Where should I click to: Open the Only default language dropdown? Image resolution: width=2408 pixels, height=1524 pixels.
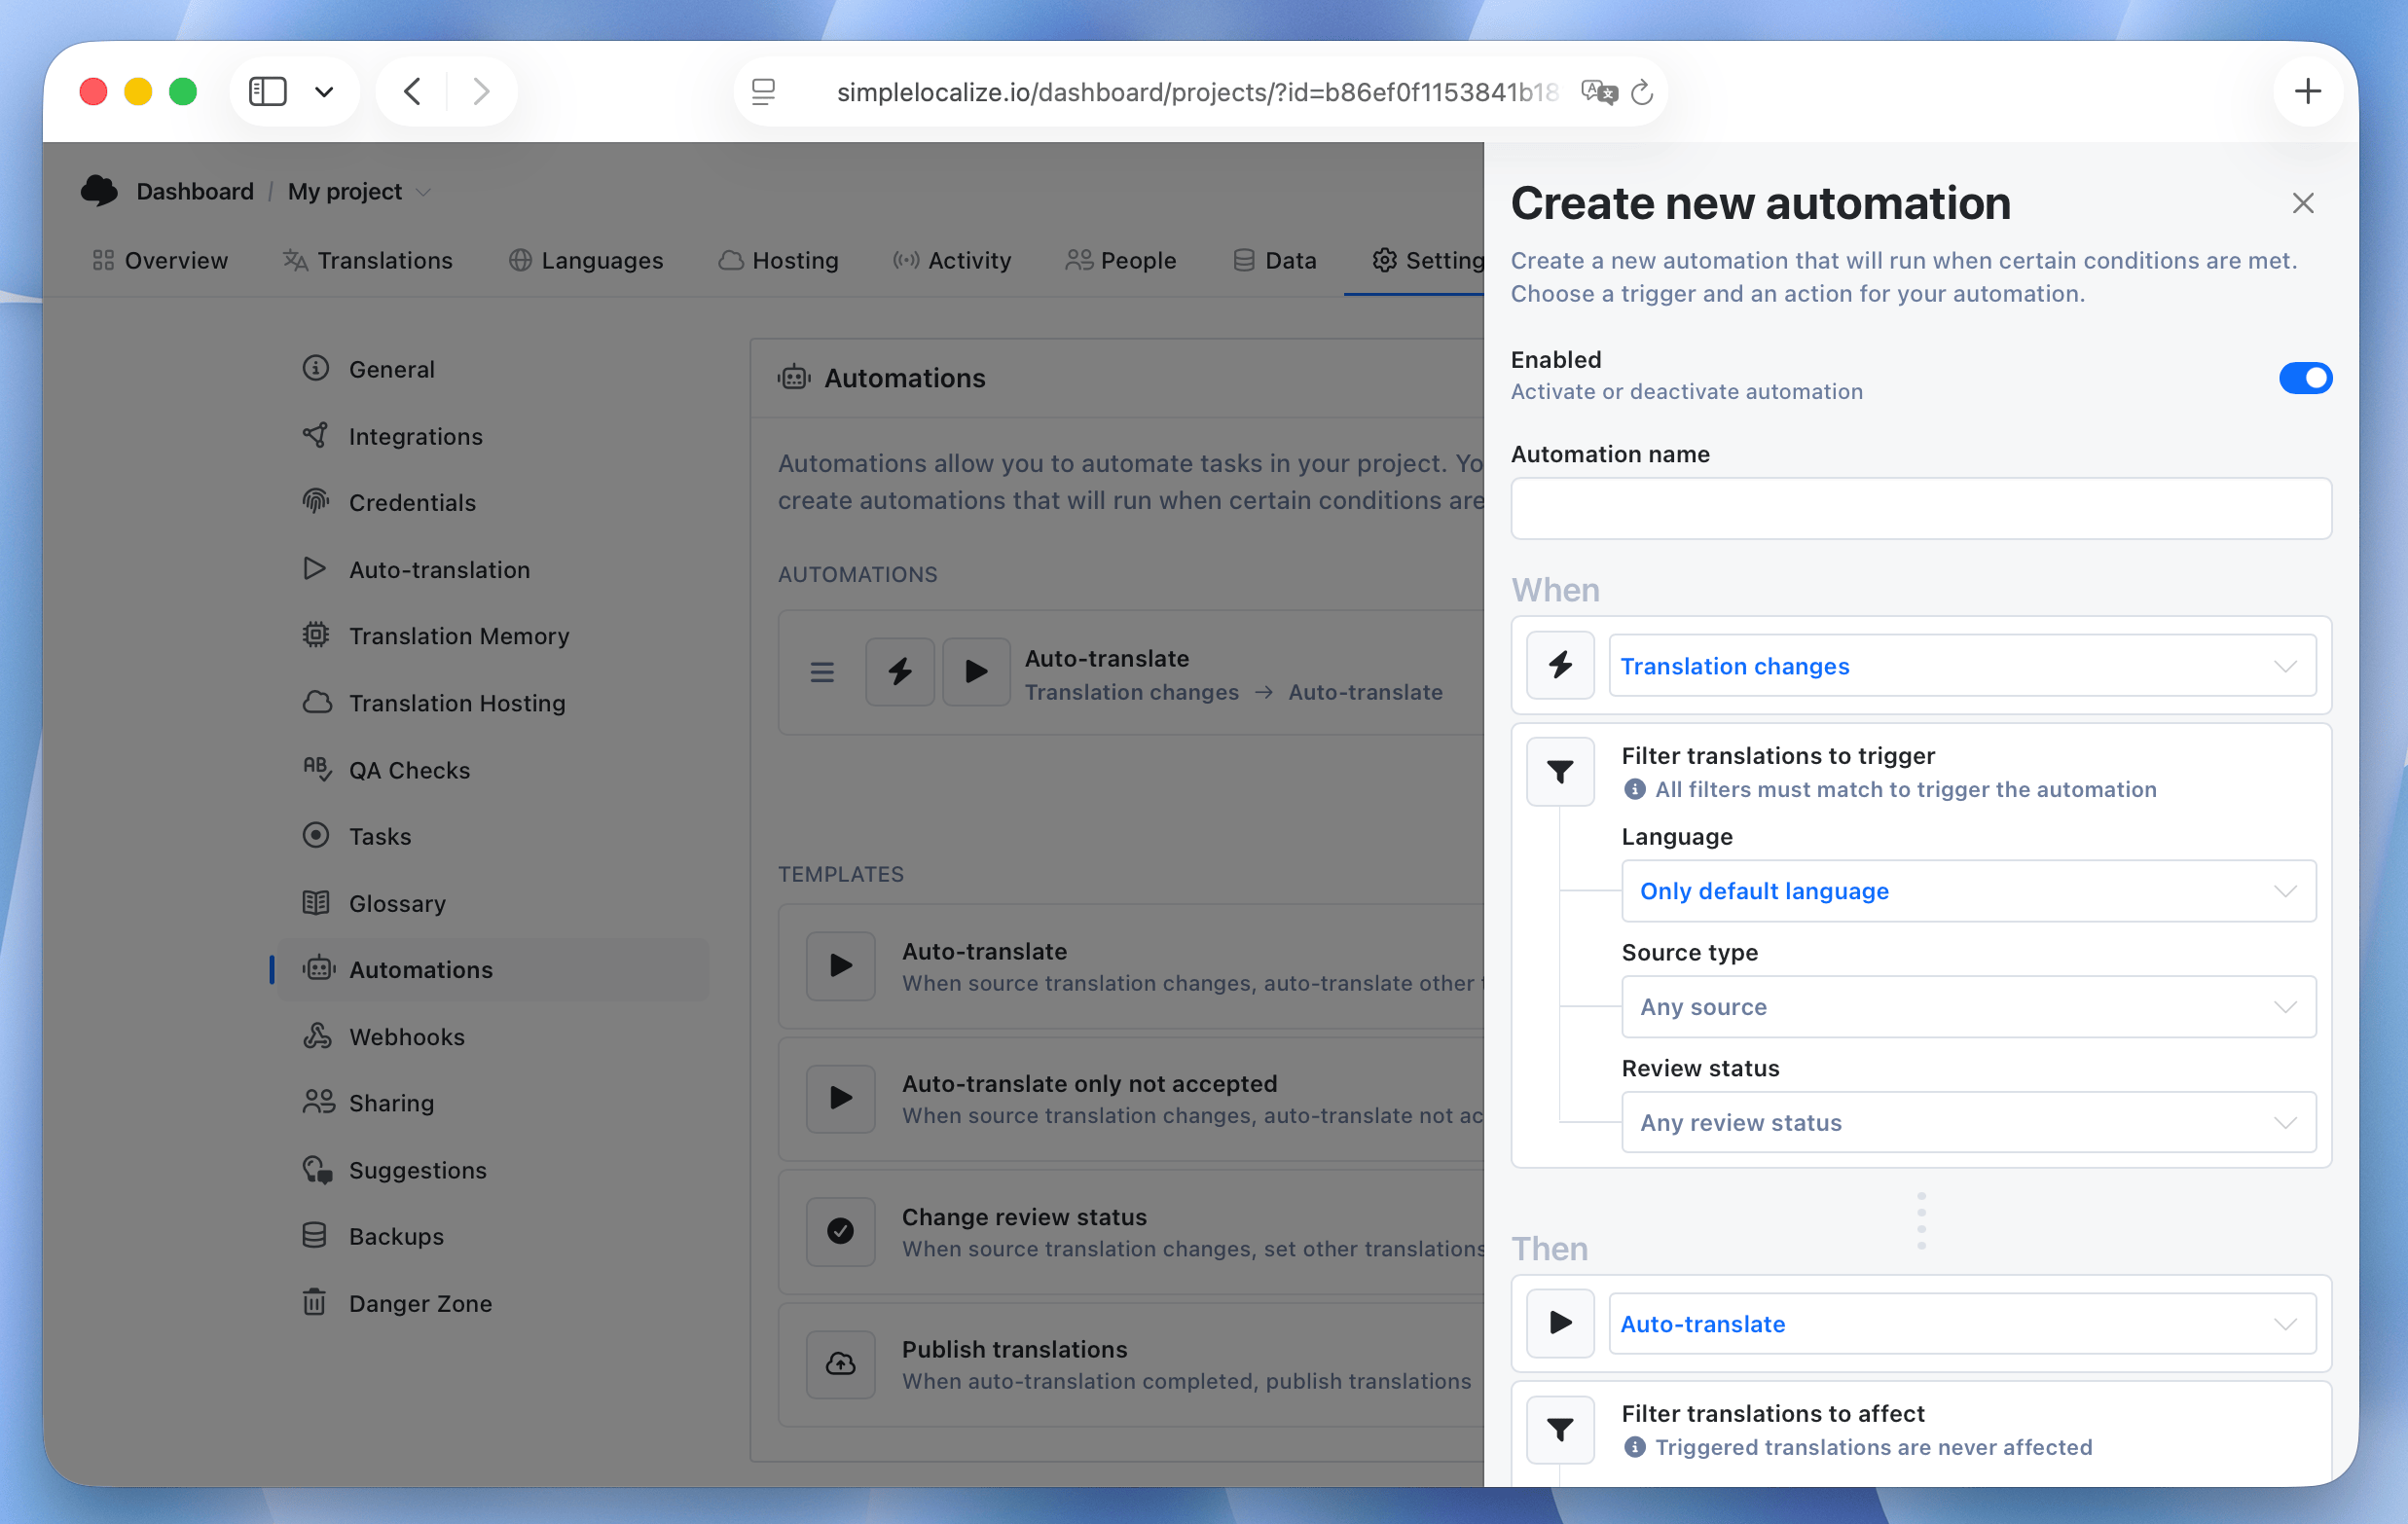pos(1968,890)
